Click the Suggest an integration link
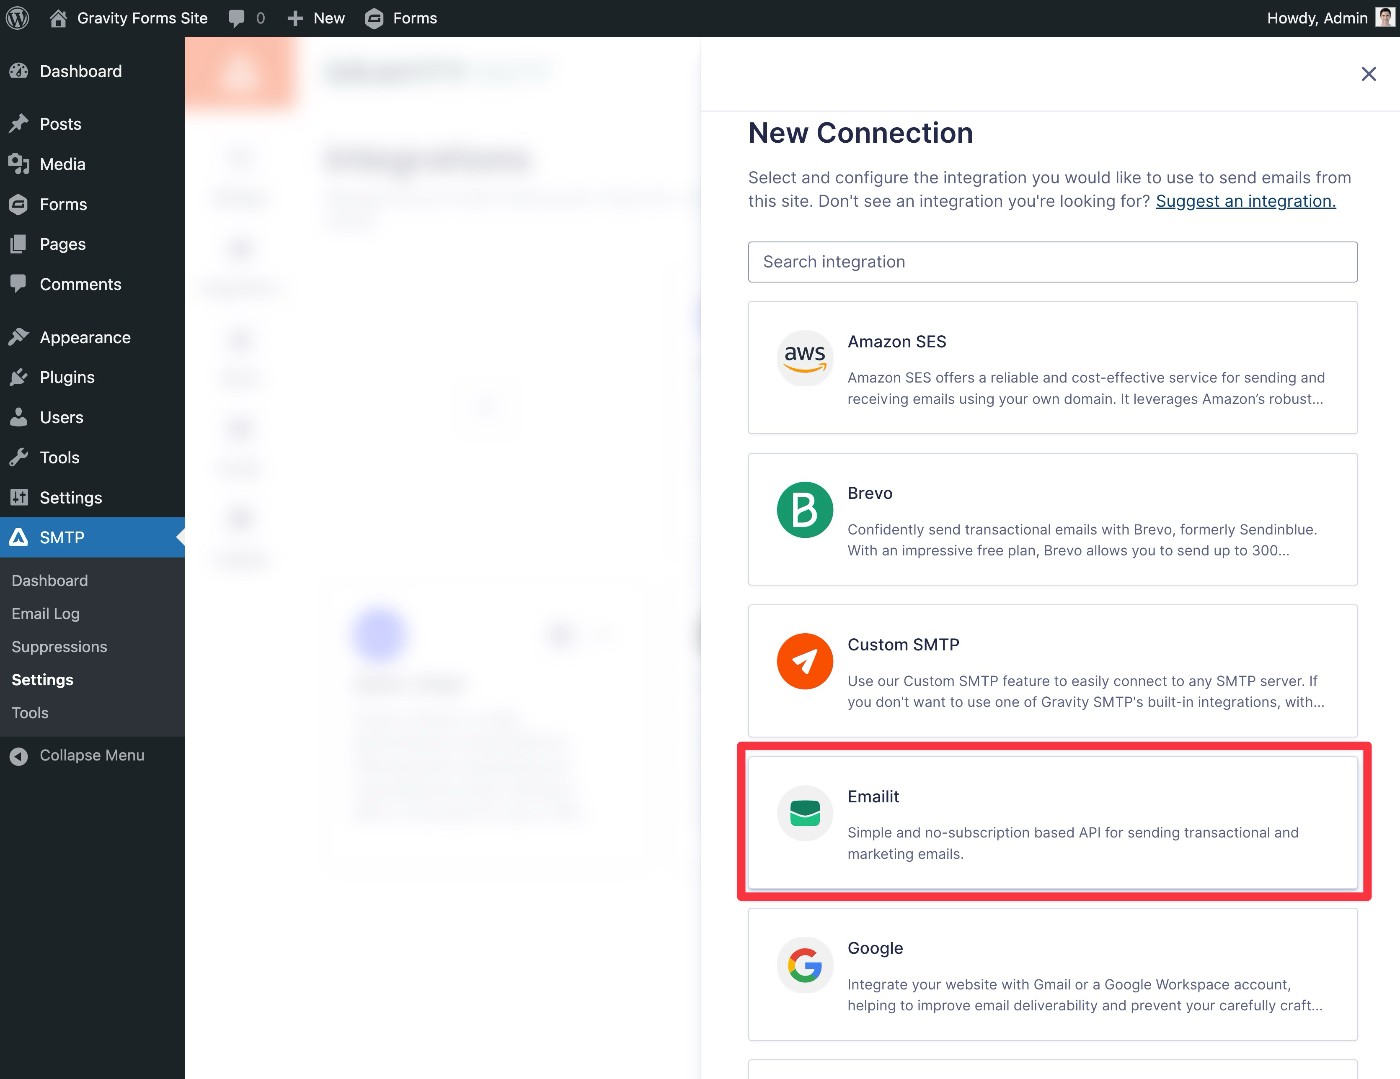Viewport: 1400px width, 1079px height. pyautogui.click(x=1245, y=201)
